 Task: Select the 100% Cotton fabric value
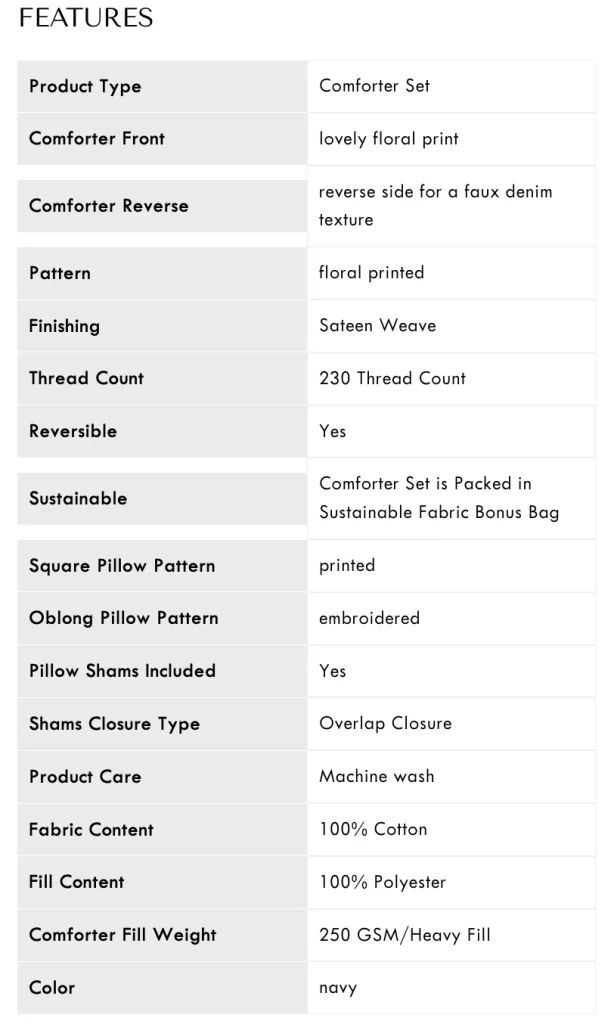(373, 829)
